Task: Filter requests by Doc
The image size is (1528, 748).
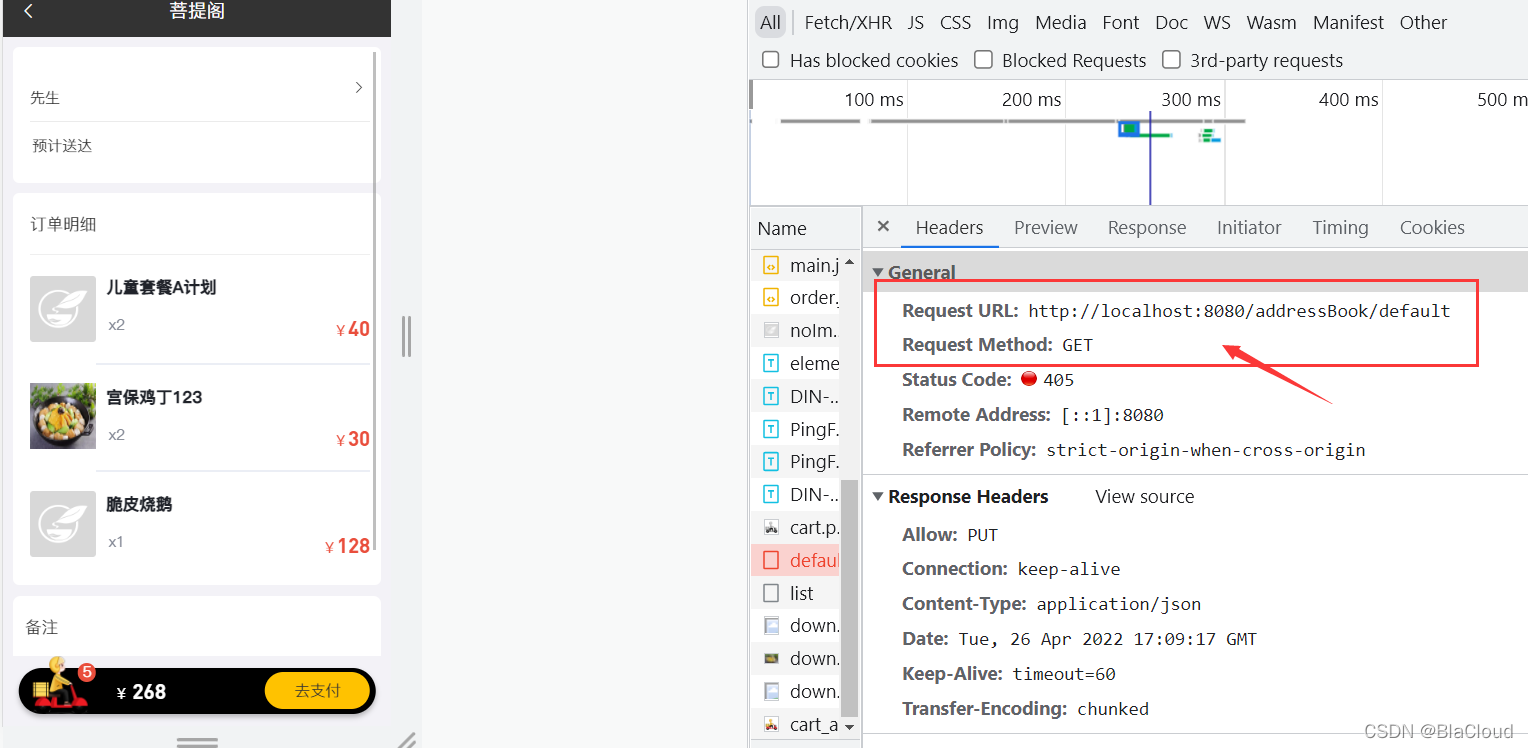Action: coord(1172,22)
